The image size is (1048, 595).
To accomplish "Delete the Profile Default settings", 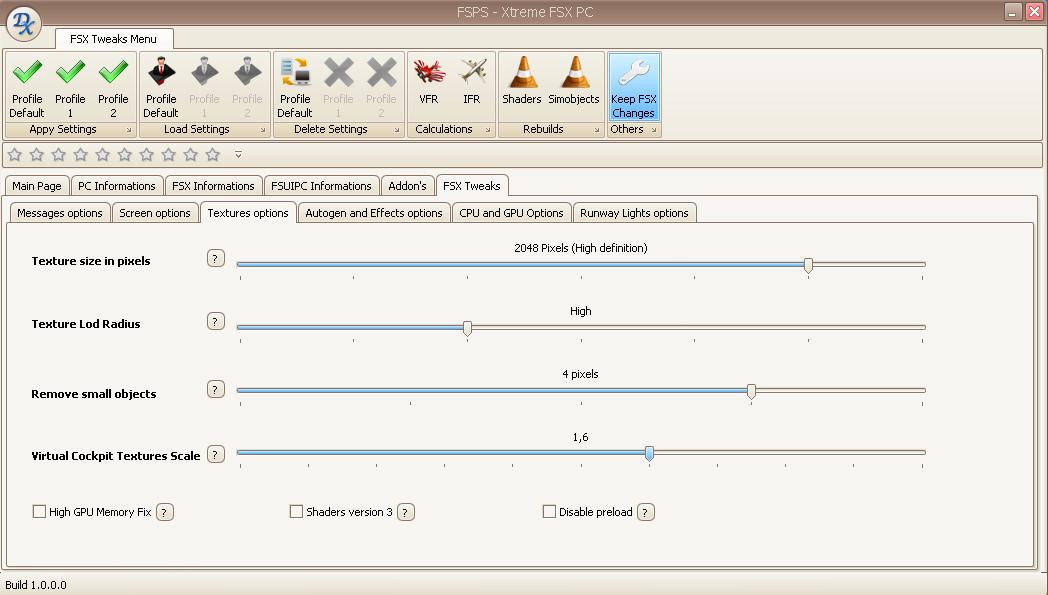I will [295, 88].
